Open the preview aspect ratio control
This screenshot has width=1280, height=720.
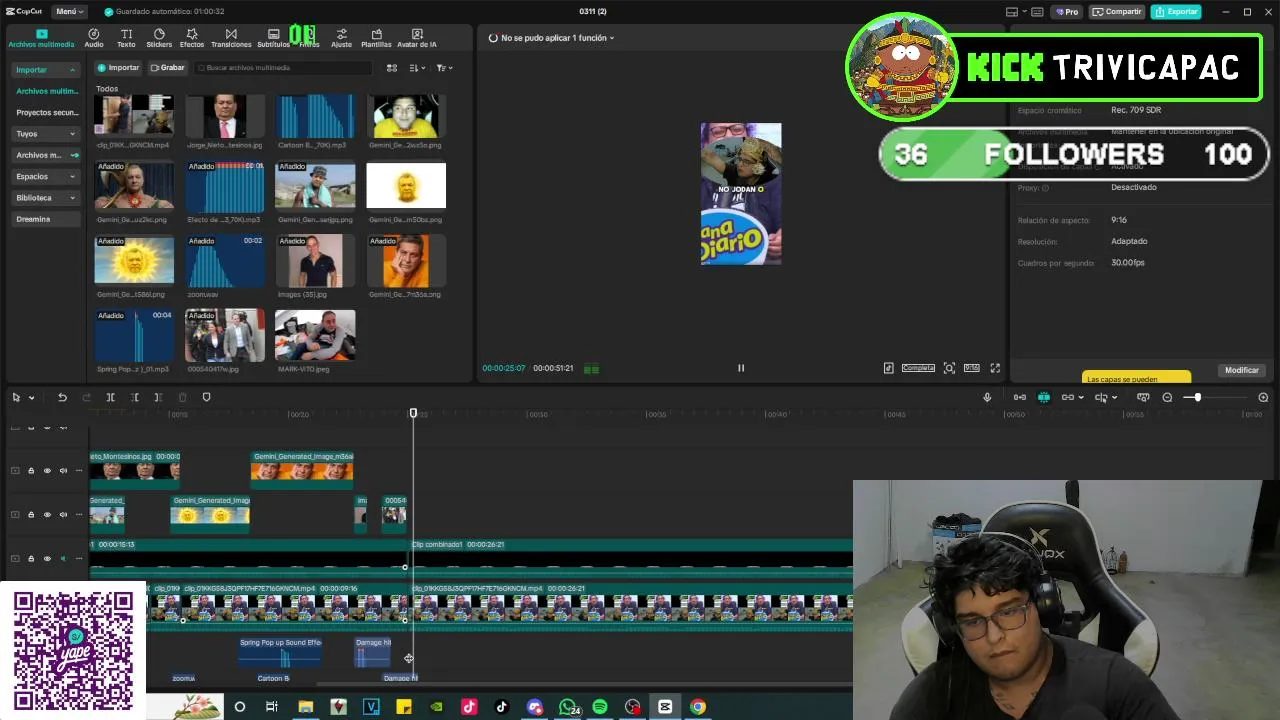pyautogui.click(x=971, y=368)
